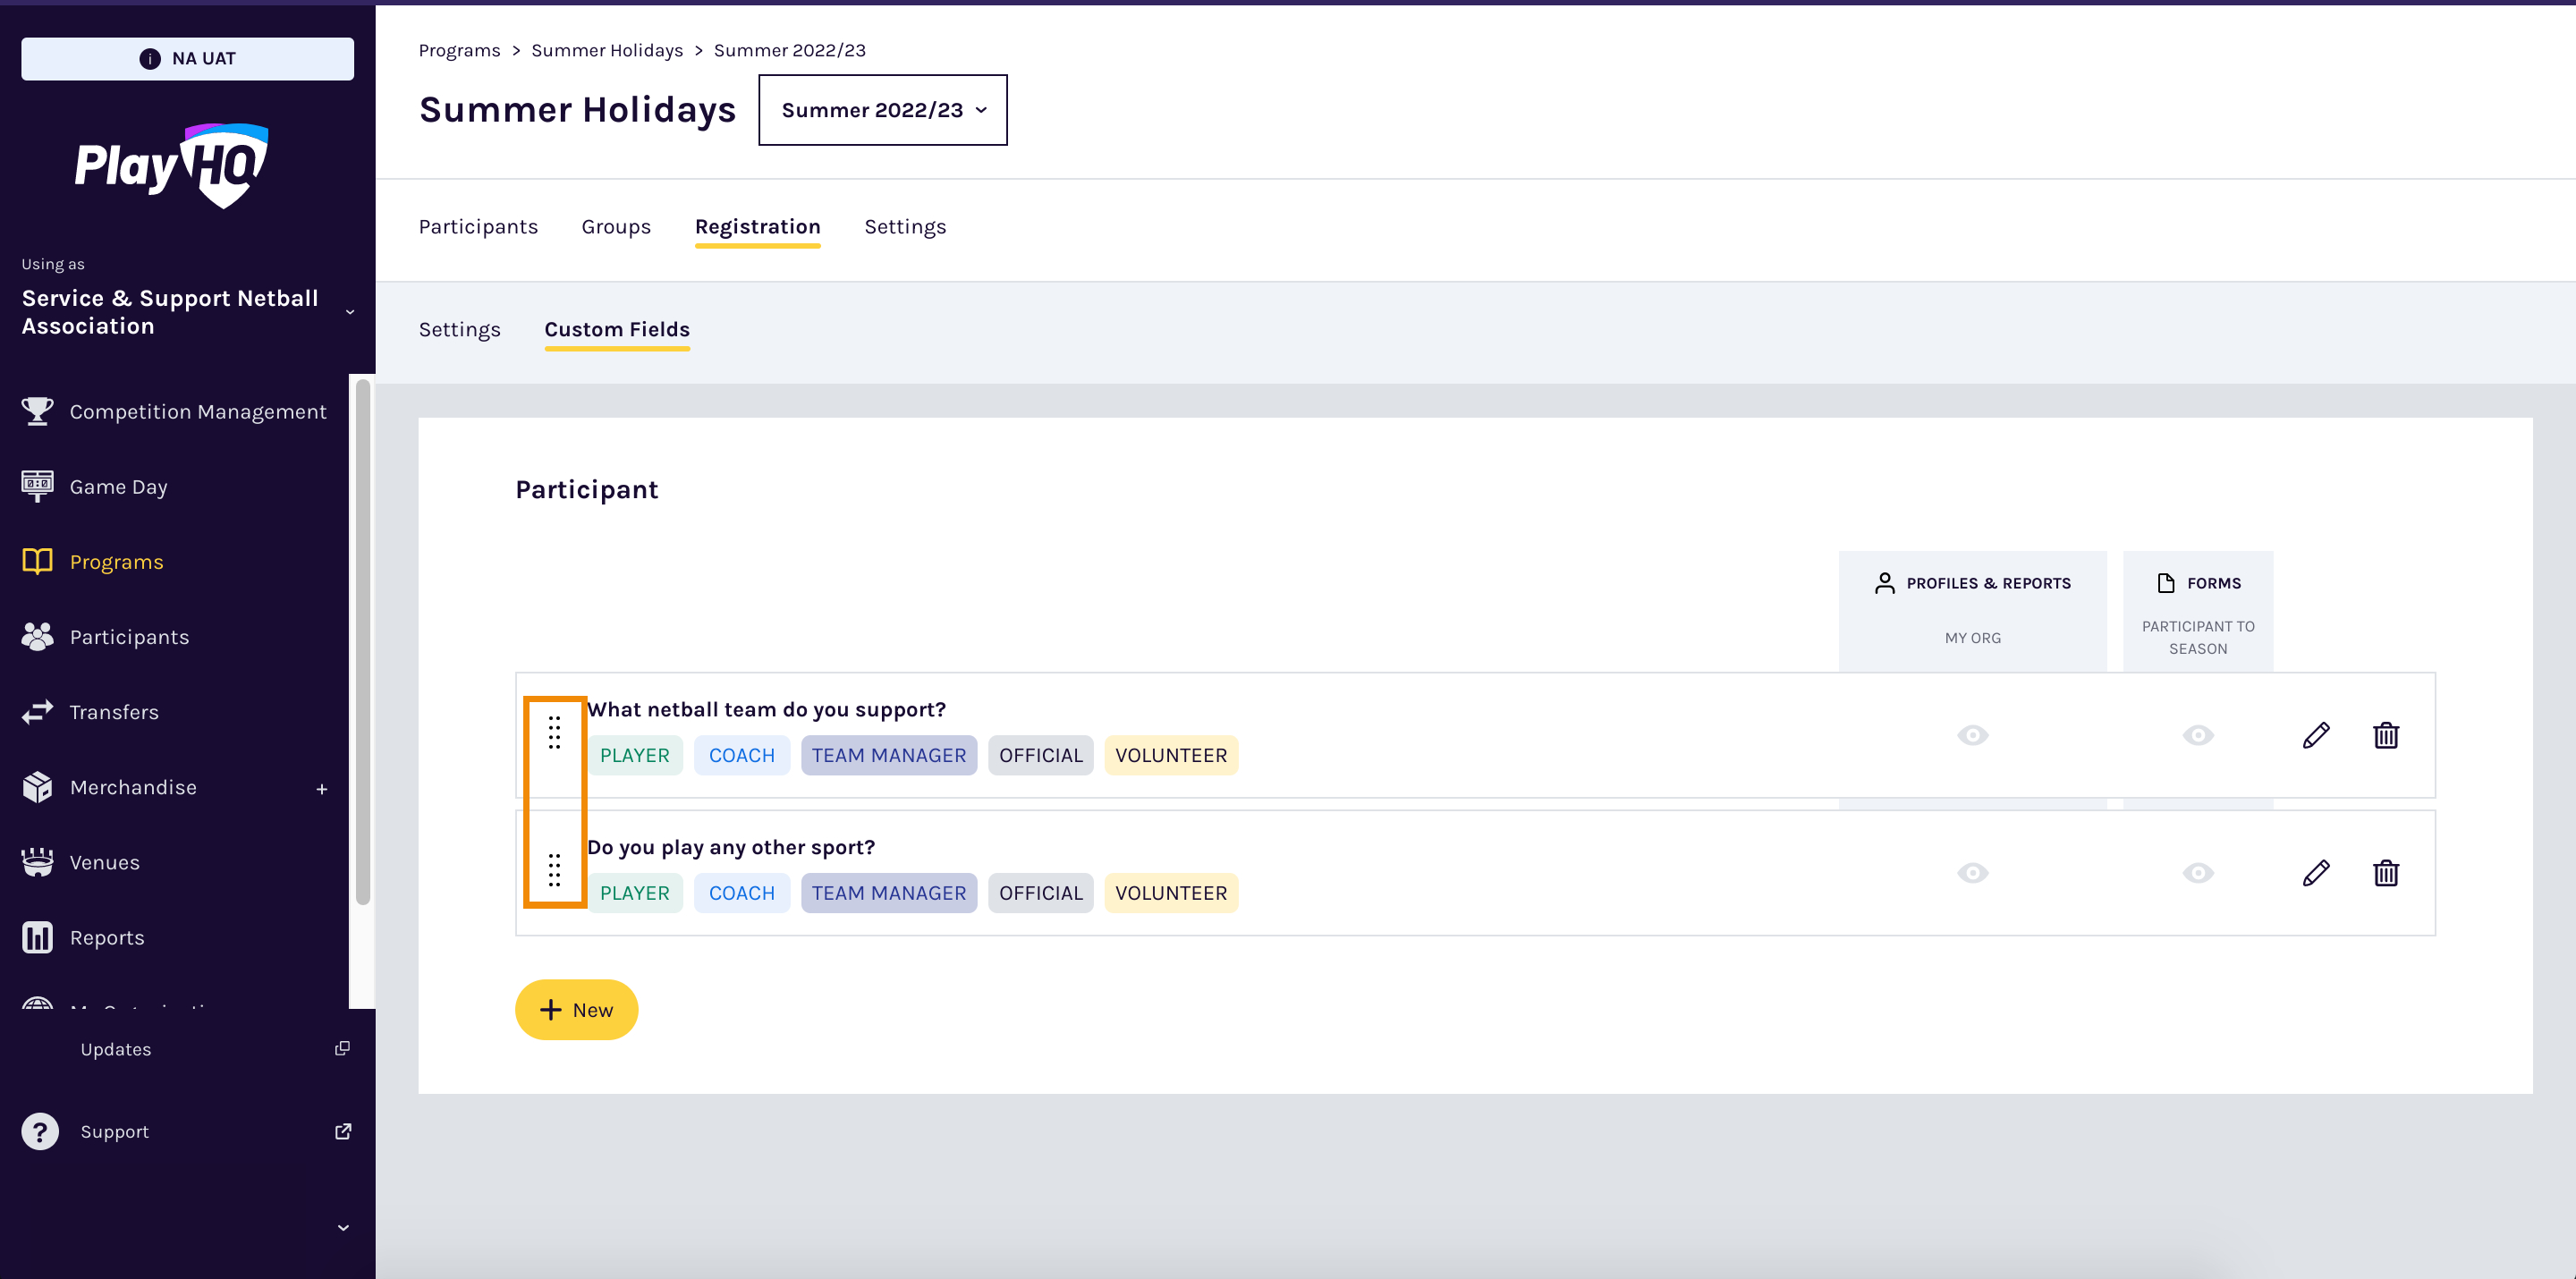The height and width of the screenshot is (1279, 2576).
Task: Open the Summer 2022/23 season dropdown
Action: coord(882,110)
